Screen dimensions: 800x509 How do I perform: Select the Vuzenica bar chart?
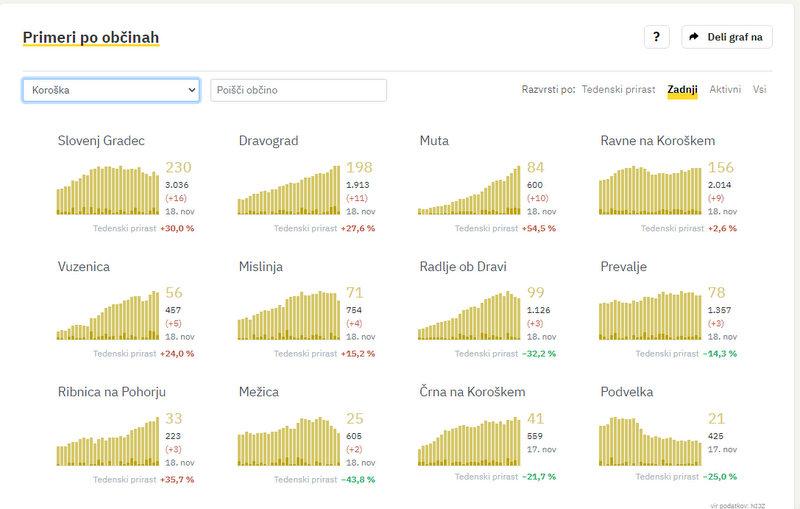tap(108, 316)
